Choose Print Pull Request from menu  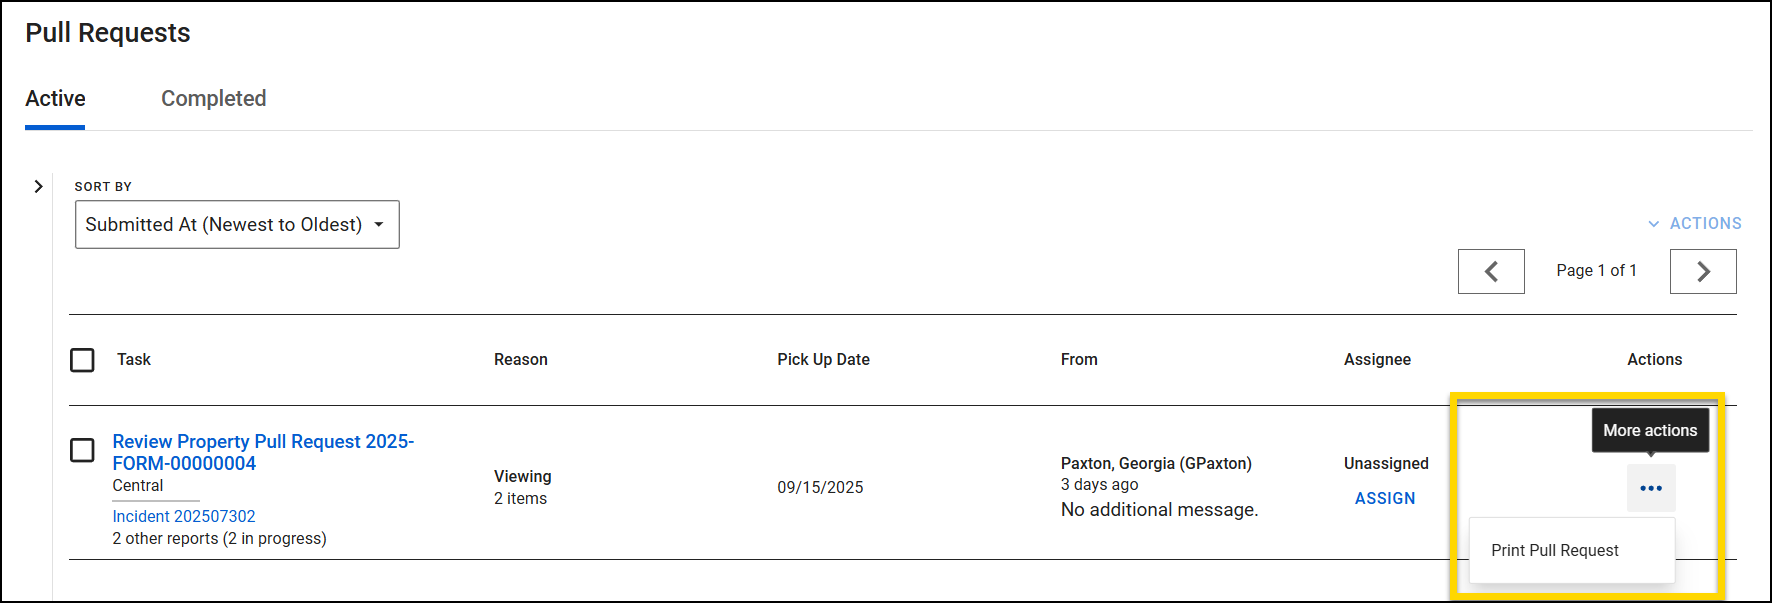coord(1554,551)
